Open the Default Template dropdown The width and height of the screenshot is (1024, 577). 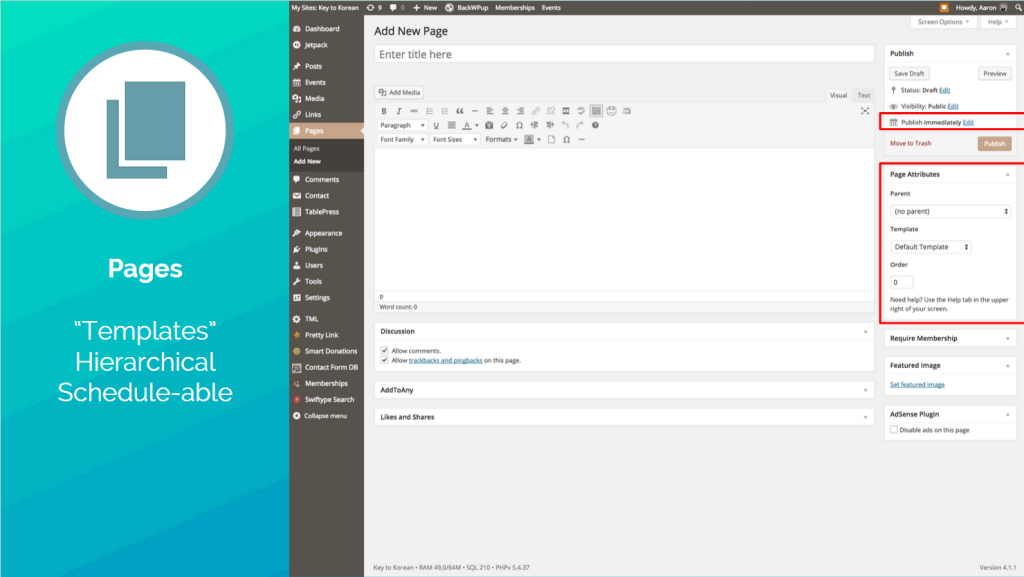click(x=931, y=247)
